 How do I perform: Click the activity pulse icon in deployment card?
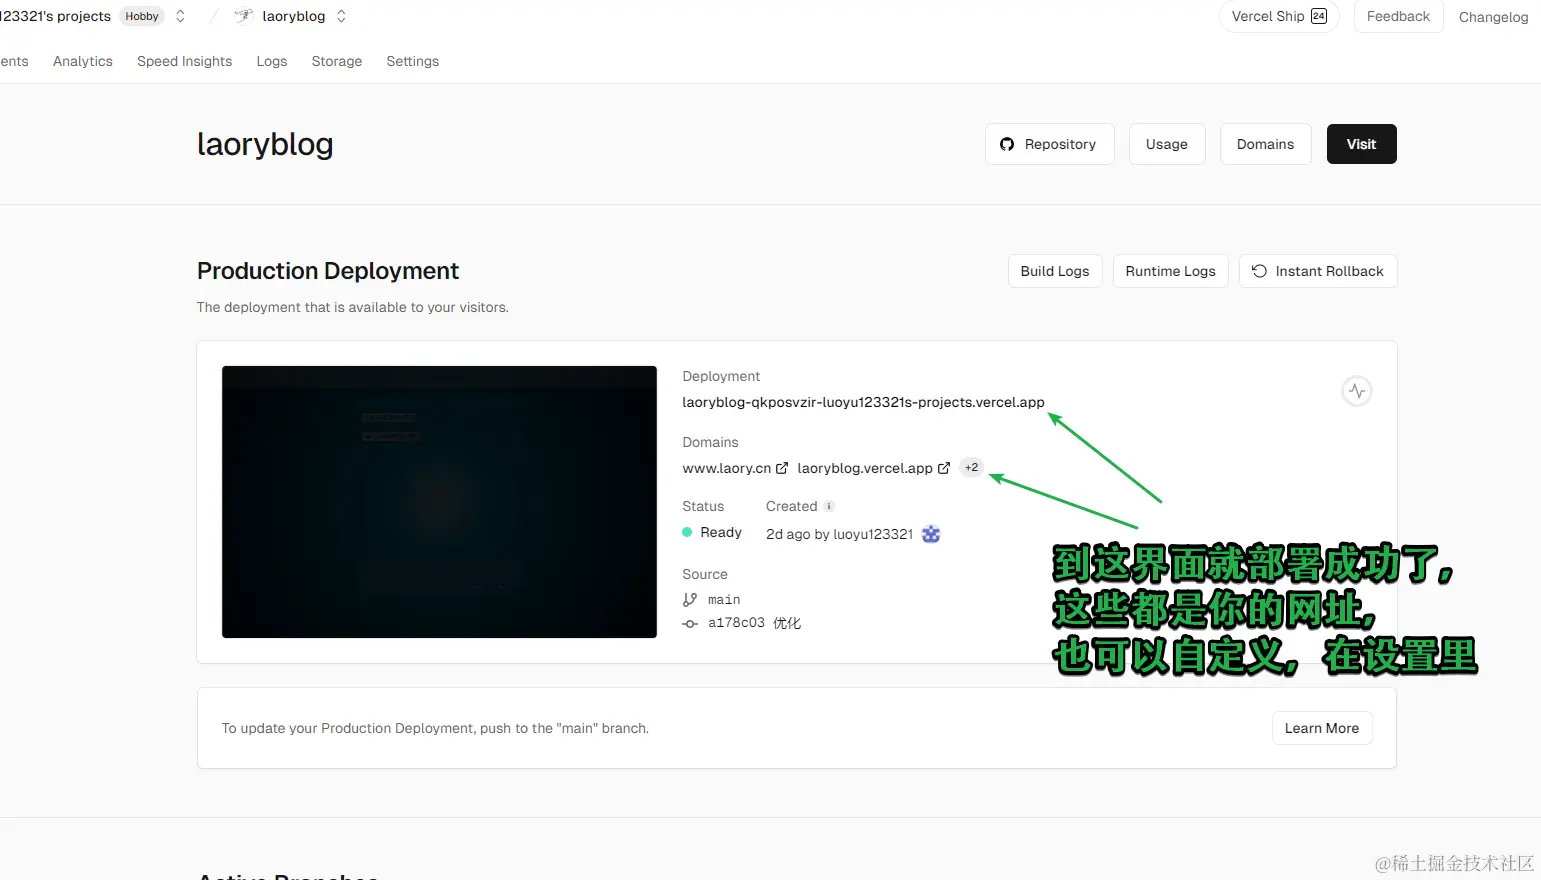(1356, 391)
